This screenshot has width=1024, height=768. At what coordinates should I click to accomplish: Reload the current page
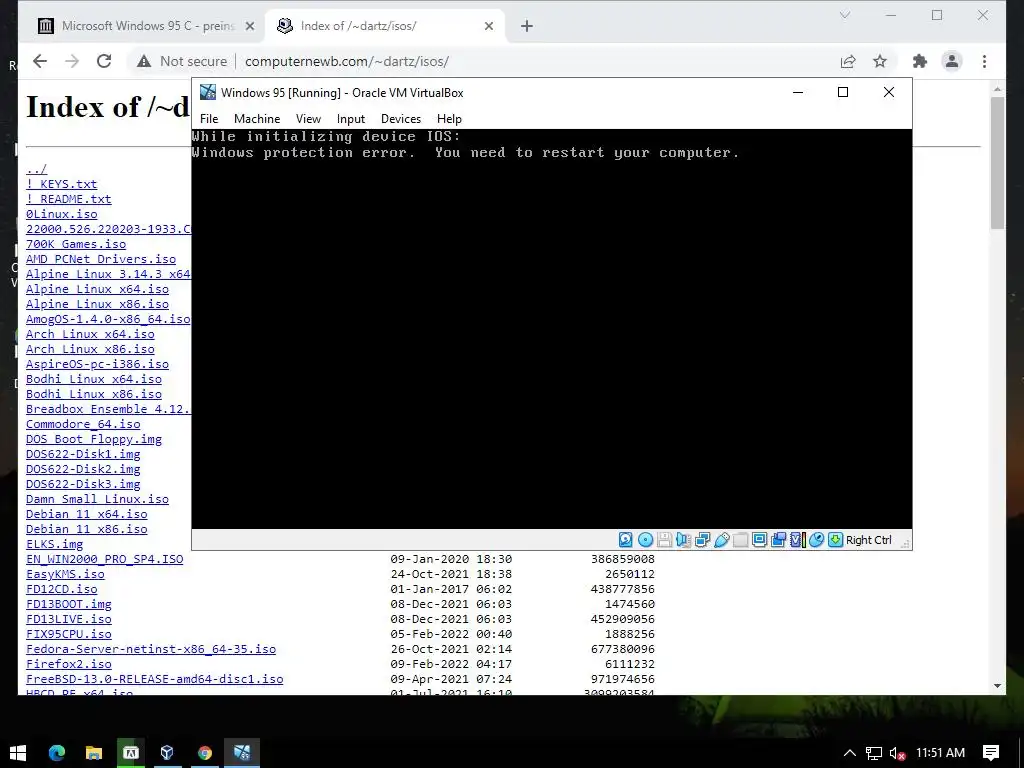[x=104, y=61]
